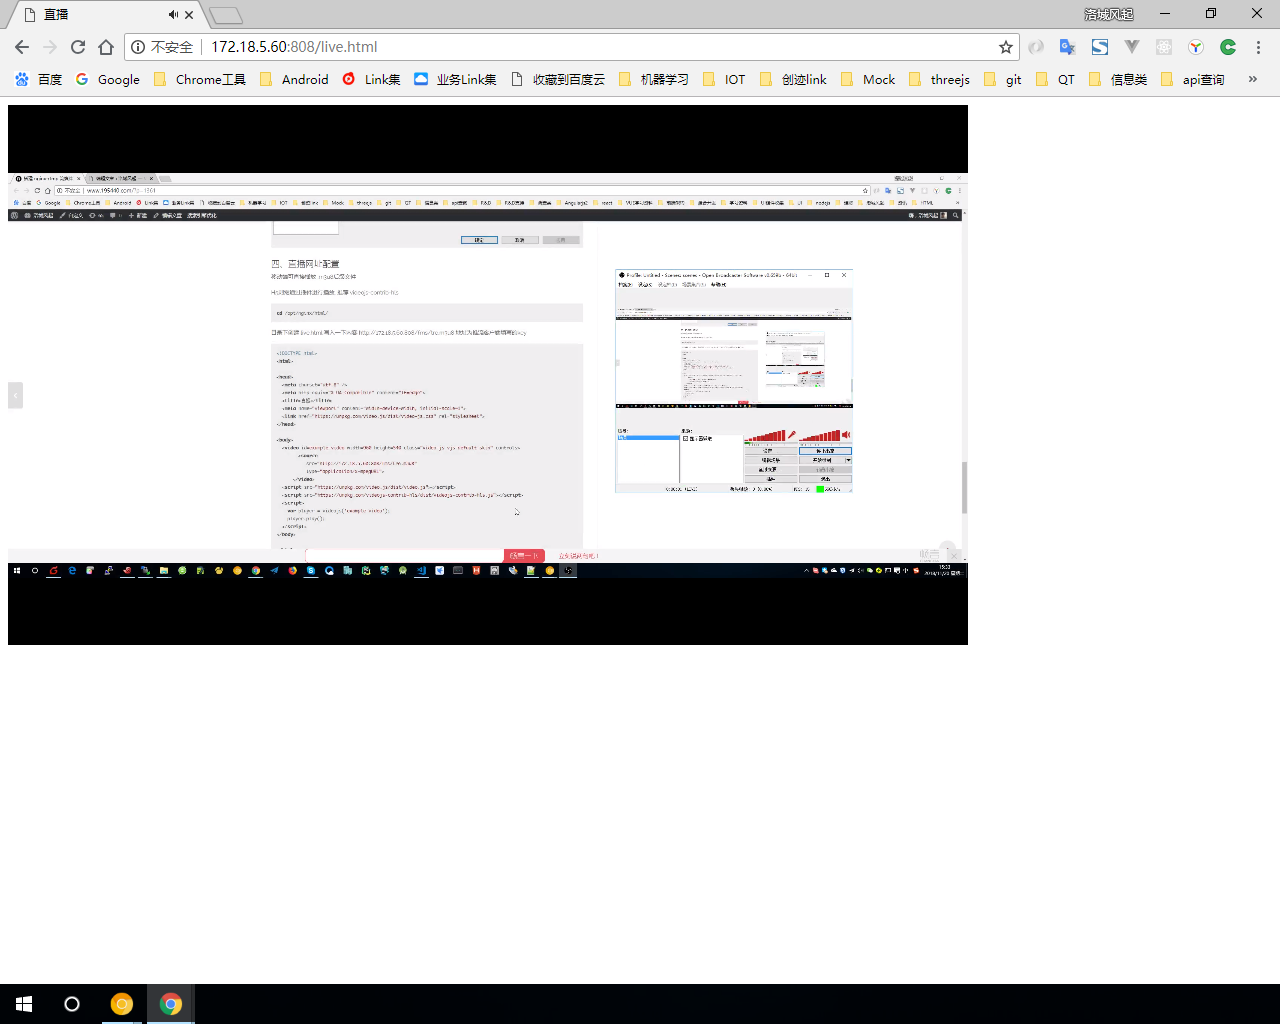Expand the 创迹link bookmark folder
Viewport: 1280px width, 1024px height.
[793, 79]
